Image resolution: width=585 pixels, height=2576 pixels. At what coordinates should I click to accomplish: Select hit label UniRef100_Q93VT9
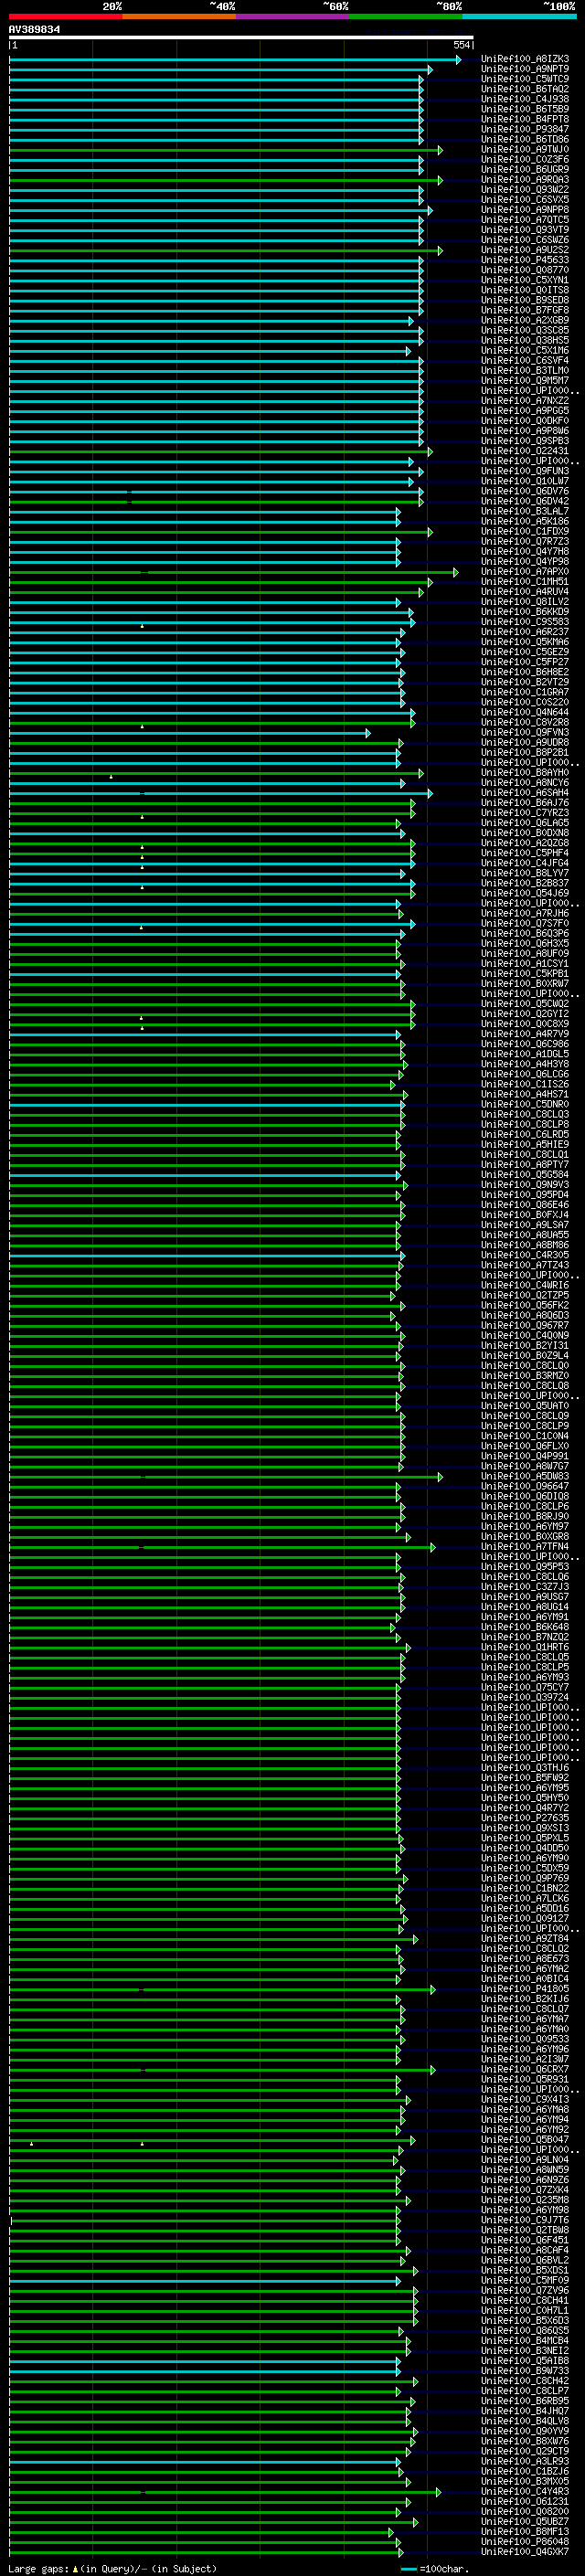[525, 230]
